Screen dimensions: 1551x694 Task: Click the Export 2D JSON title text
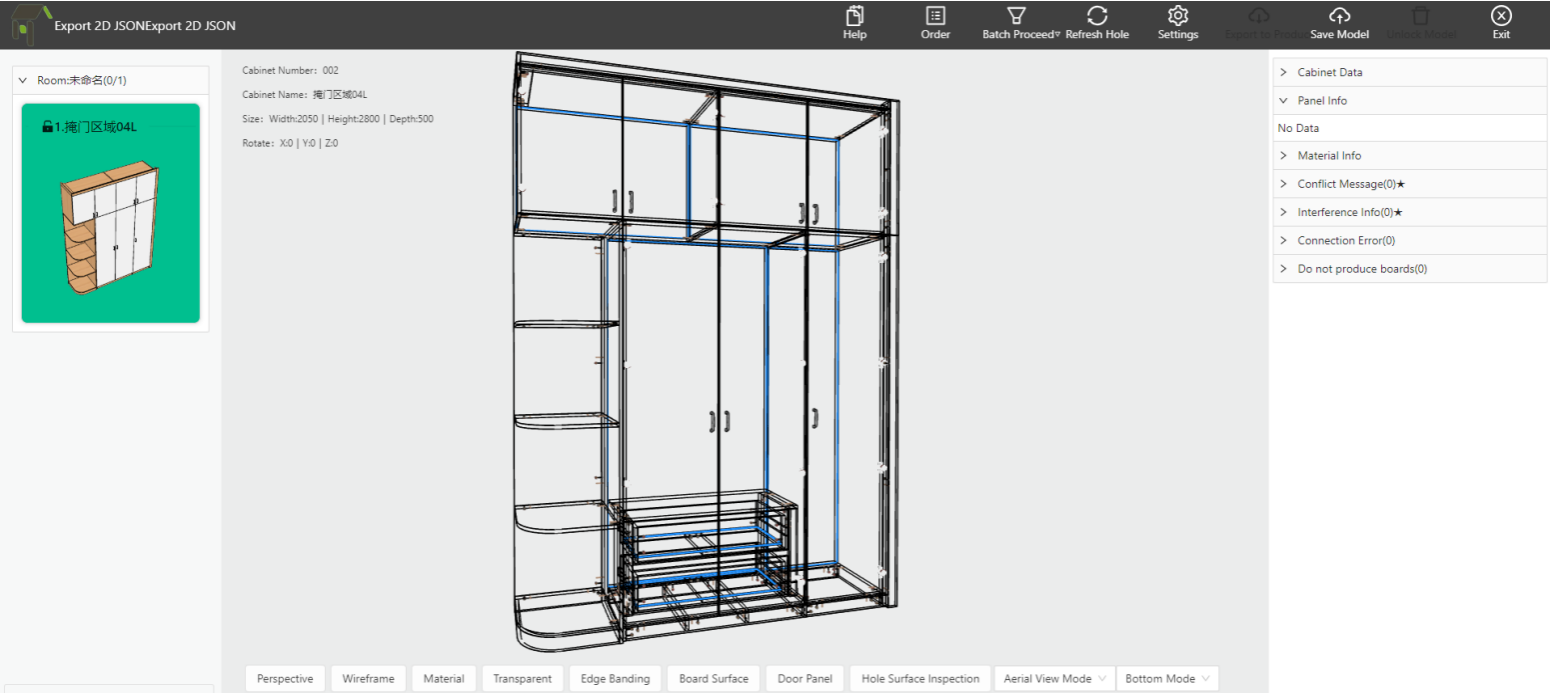point(145,25)
